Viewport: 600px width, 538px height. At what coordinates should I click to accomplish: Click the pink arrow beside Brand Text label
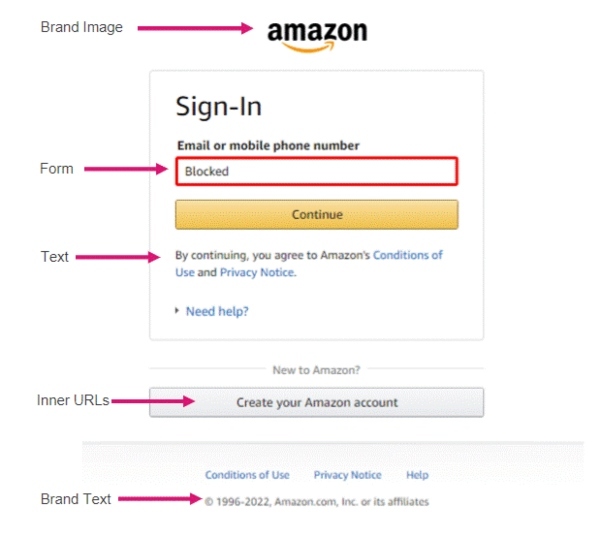pos(158,499)
